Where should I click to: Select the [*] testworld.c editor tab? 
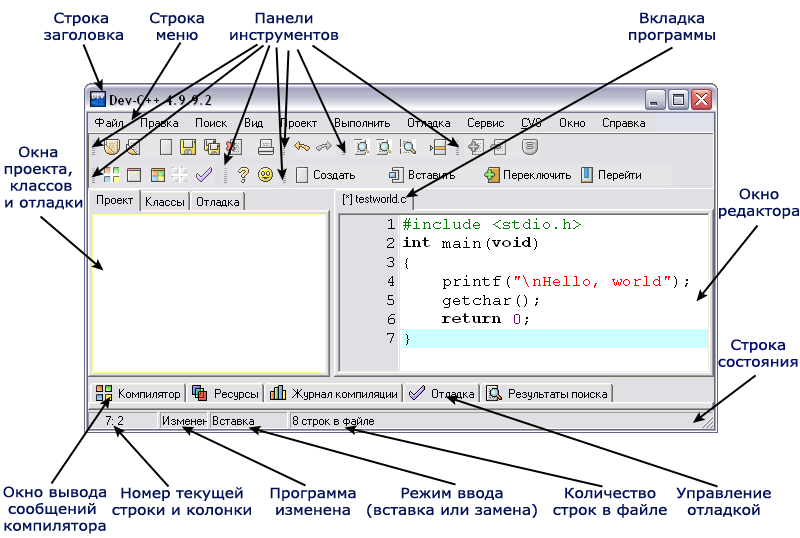[x=374, y=199]
